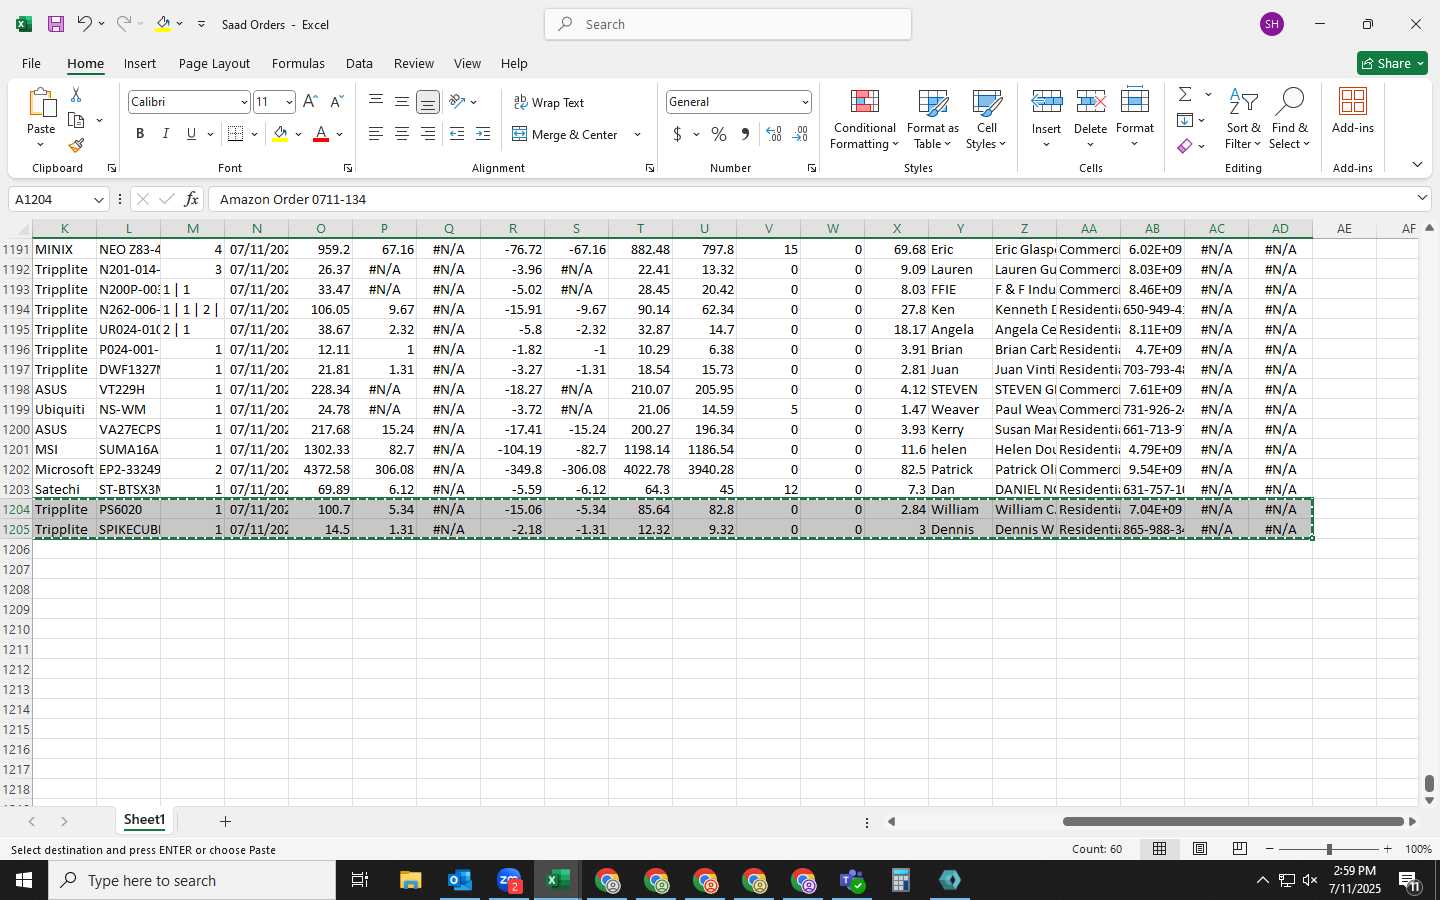Viewport: 1440px width, 900px height.
Task: Switch to the Page Layout tab
Action: coord(214,63)
